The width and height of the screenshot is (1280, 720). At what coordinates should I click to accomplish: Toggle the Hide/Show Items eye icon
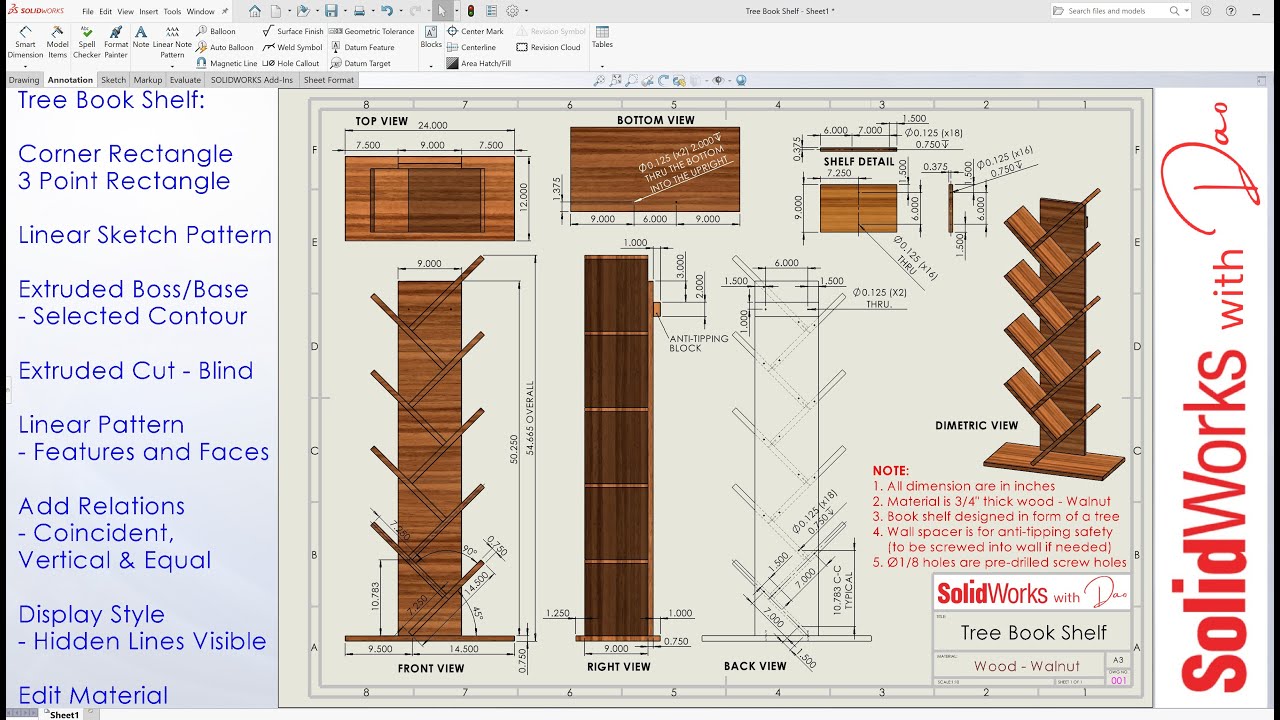click(716, 80)
